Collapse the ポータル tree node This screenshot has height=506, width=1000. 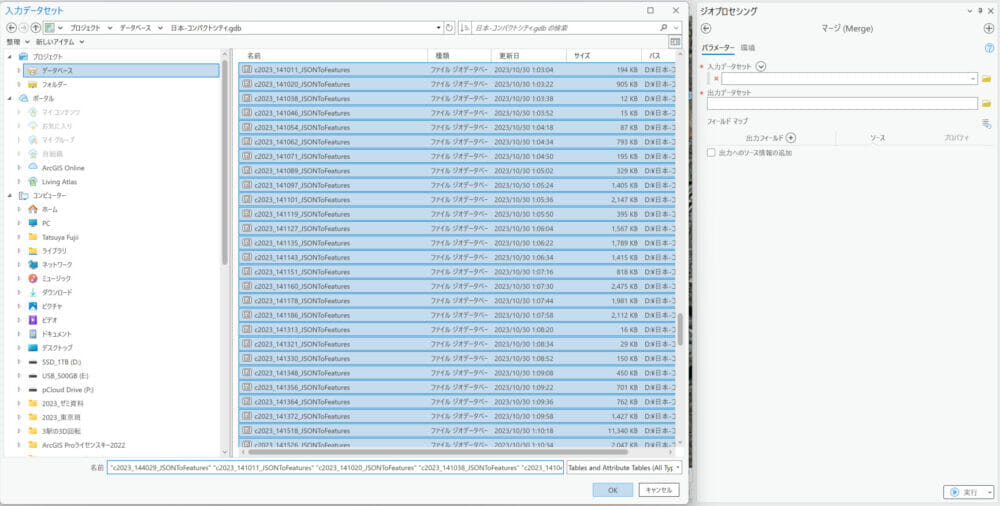pos(10,98)
